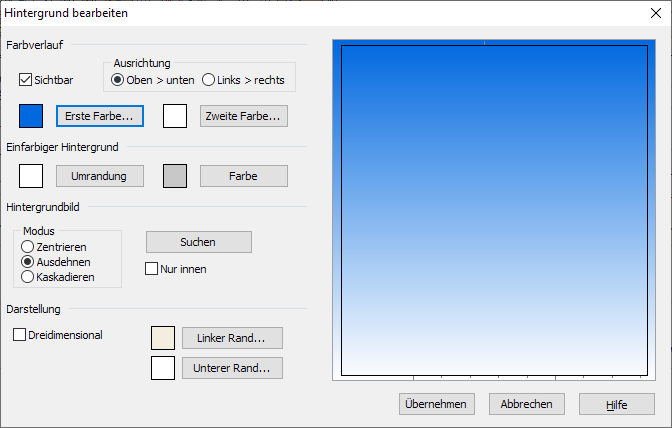Click the white second color swatch
The height and width of the screenshot is (428, 672).
(x=175, y=116)
